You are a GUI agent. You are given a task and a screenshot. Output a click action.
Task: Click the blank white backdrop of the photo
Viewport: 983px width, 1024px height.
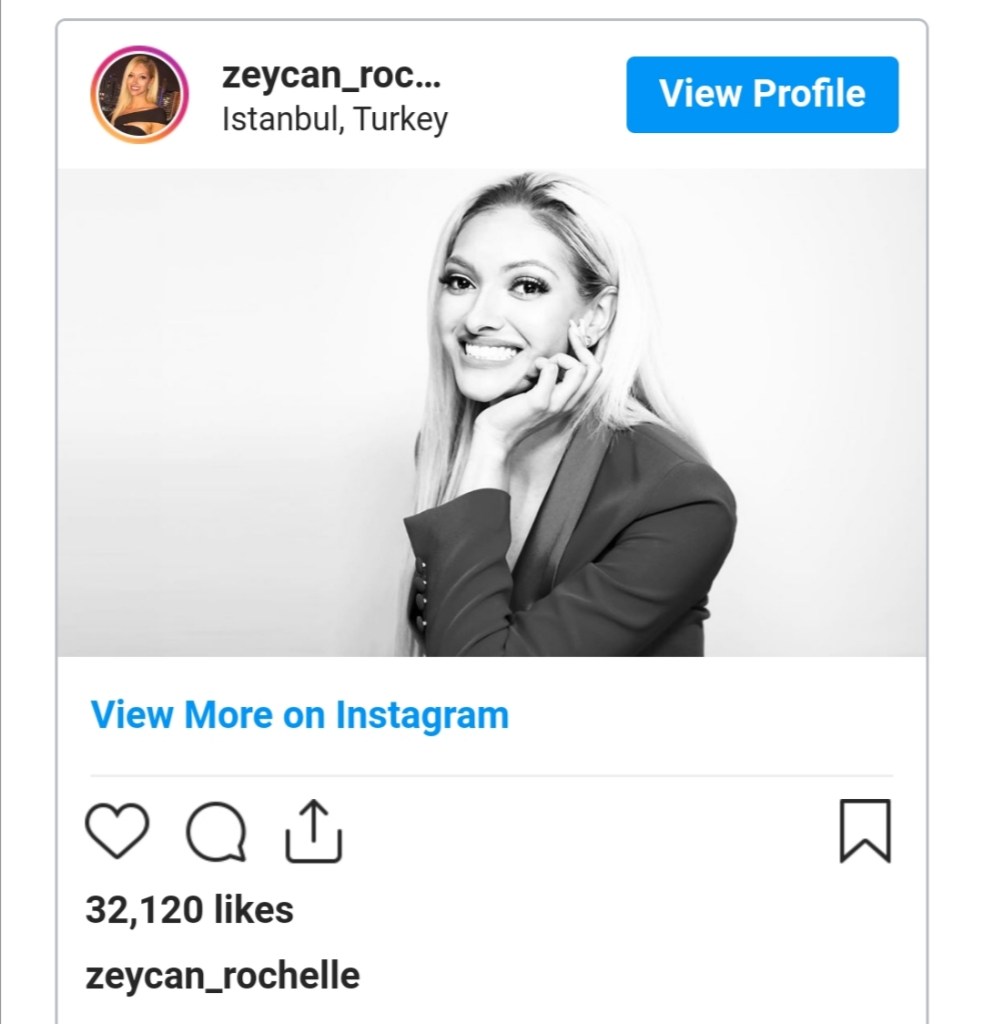click(x=220, y=400)
